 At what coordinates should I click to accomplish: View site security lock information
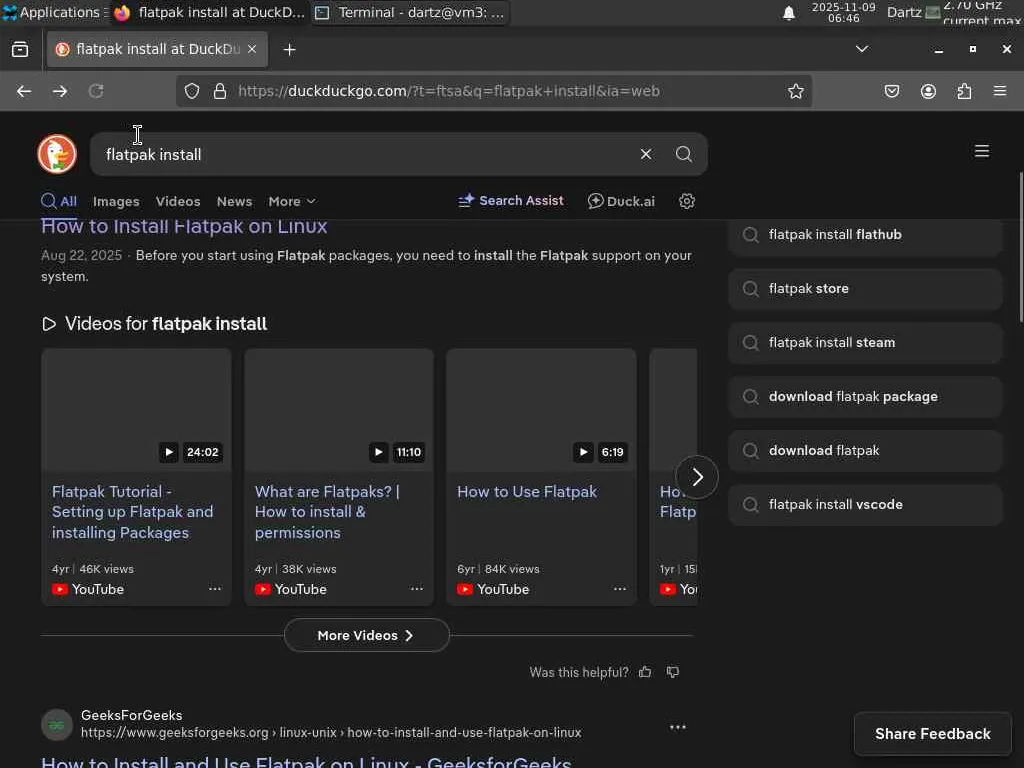click(x=220, y=91)
